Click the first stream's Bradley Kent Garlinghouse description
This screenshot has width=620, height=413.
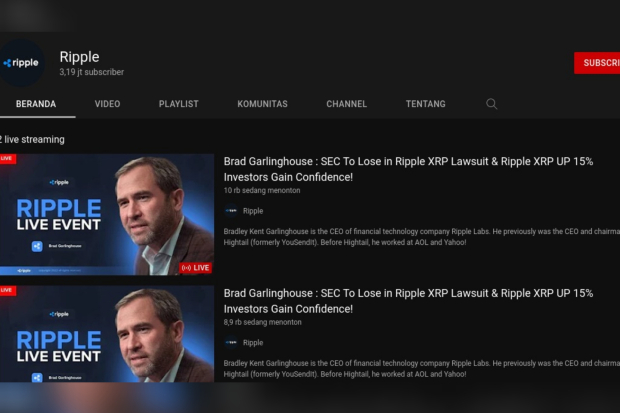[422, 237]
